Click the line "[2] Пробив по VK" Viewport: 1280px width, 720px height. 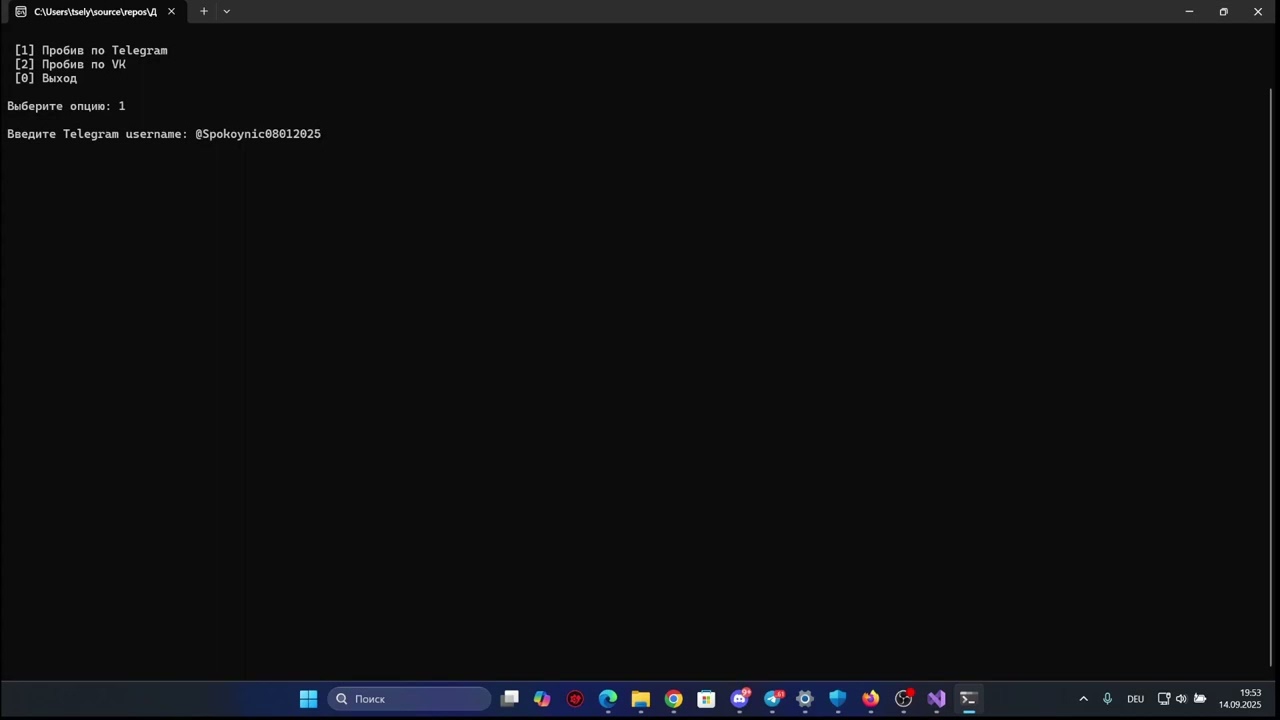point(70,64)
